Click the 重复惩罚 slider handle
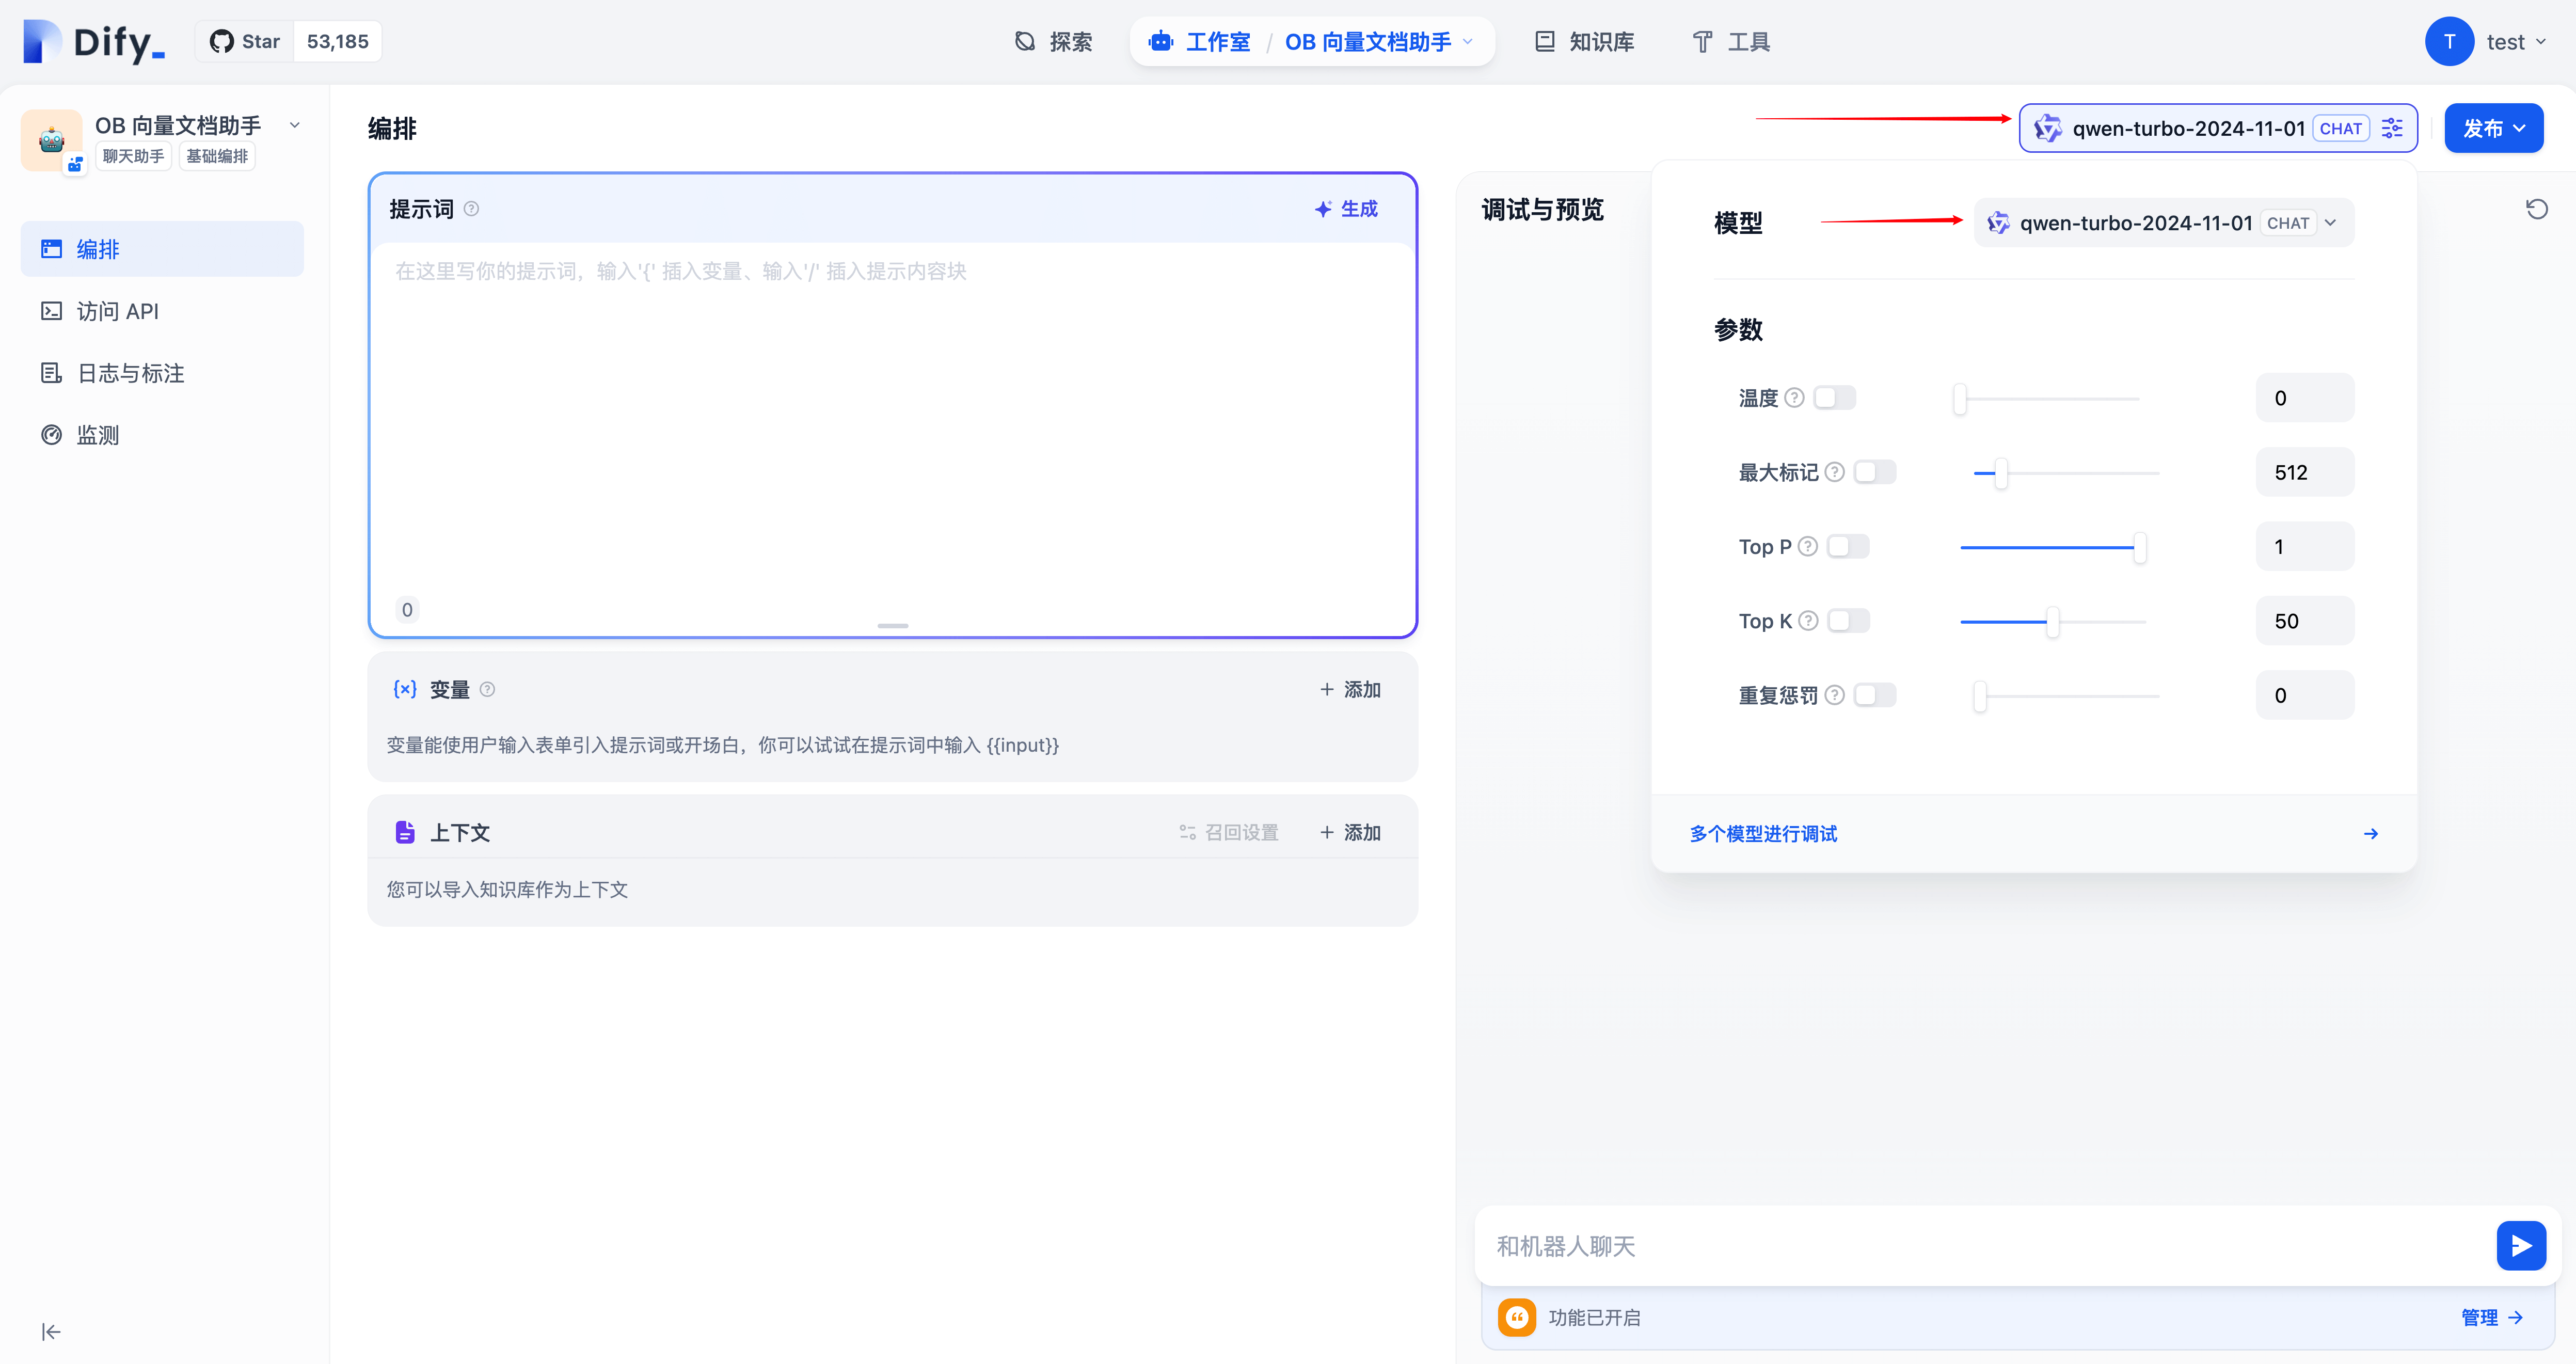2576x1364 pixels. click(1980, 696)
